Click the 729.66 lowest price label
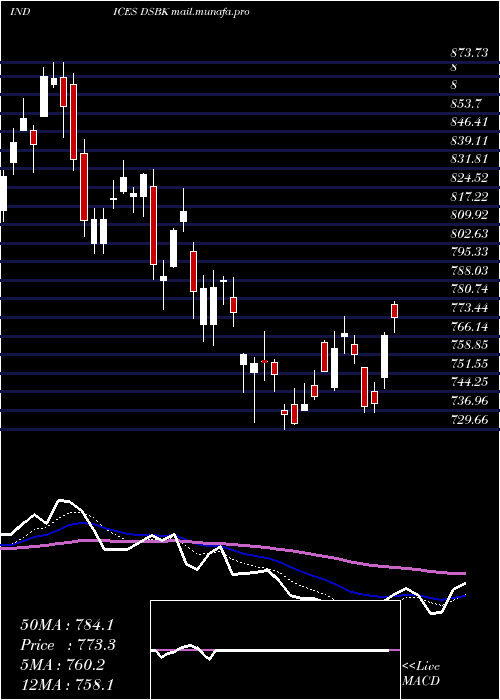Viewport: 500px width, 700px height. 469,420
